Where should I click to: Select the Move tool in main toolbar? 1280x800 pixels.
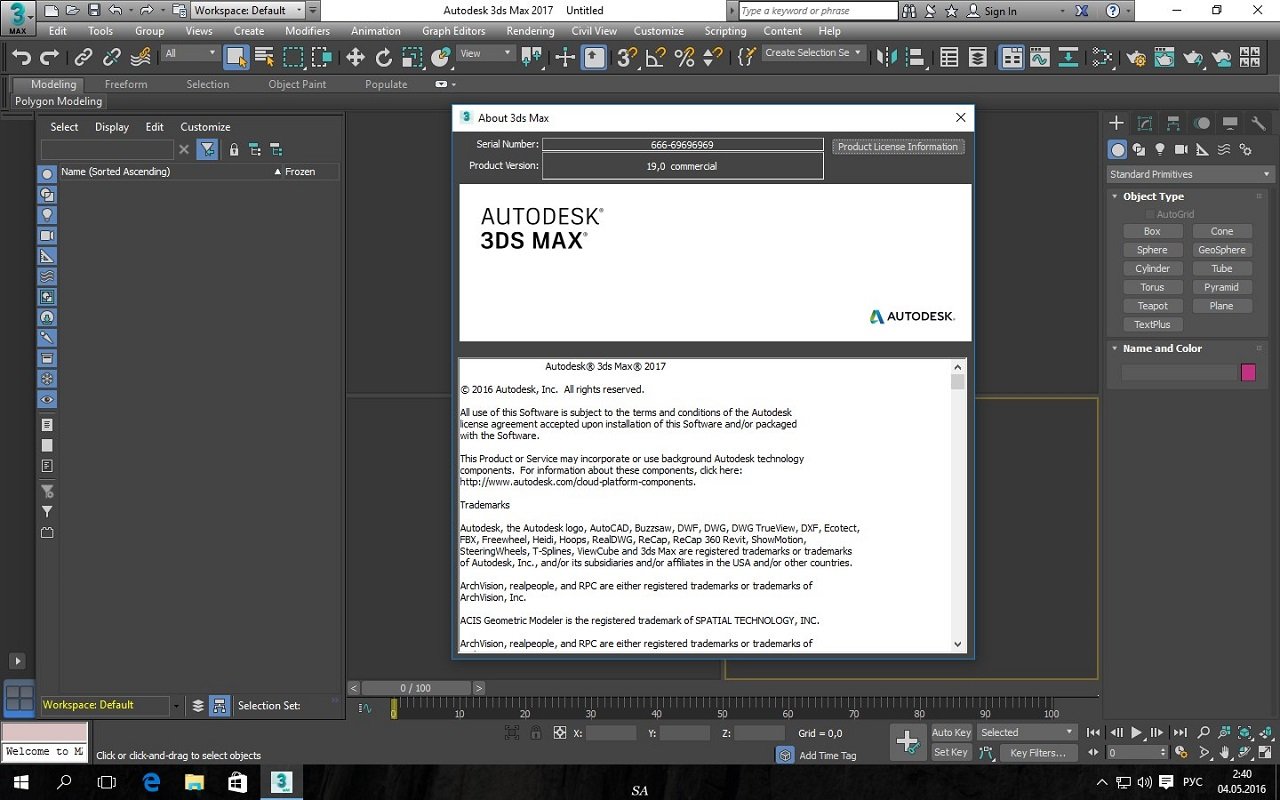tap(355, 57)
